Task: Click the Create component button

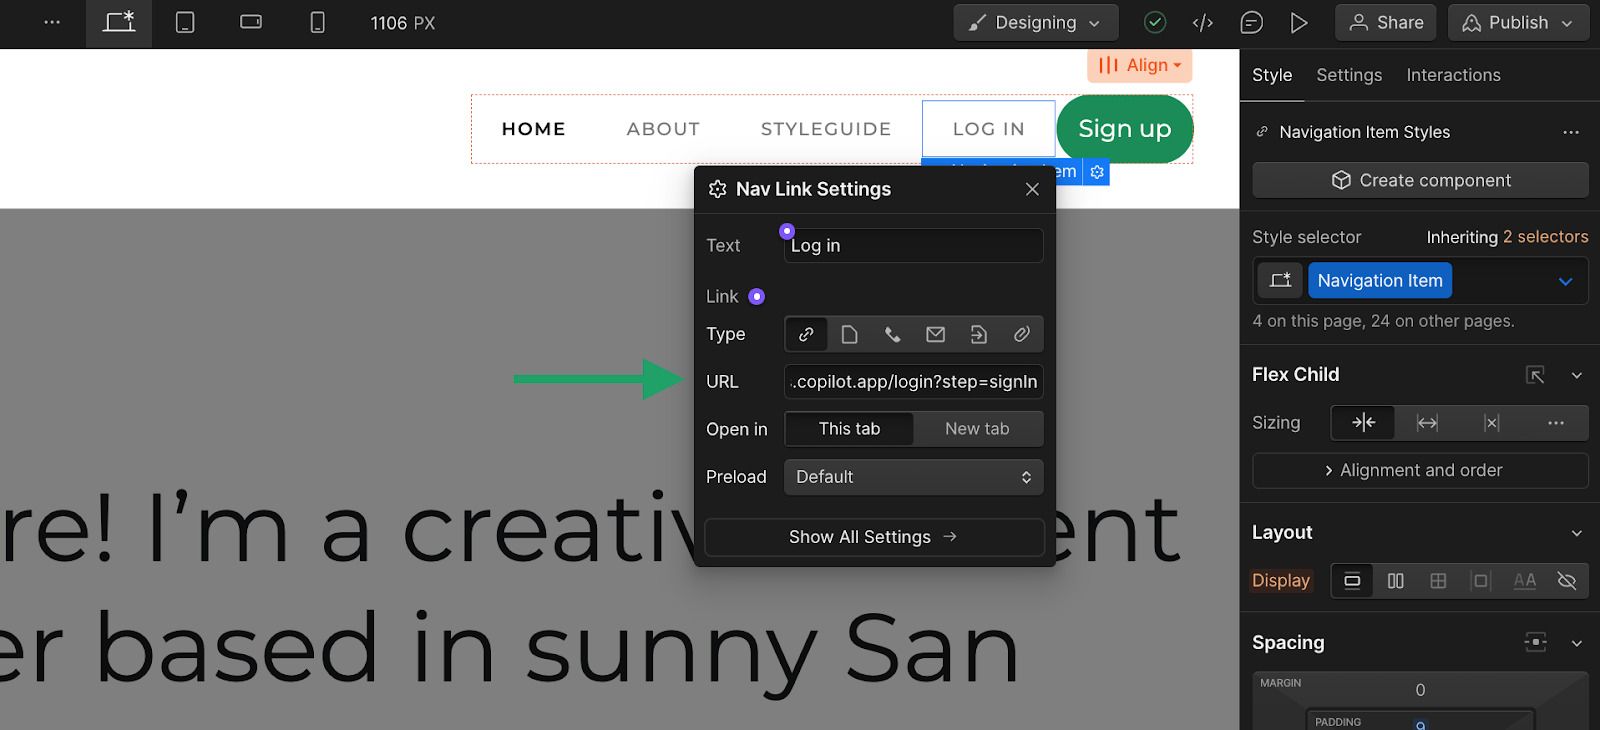Action: click(1420, 180)
